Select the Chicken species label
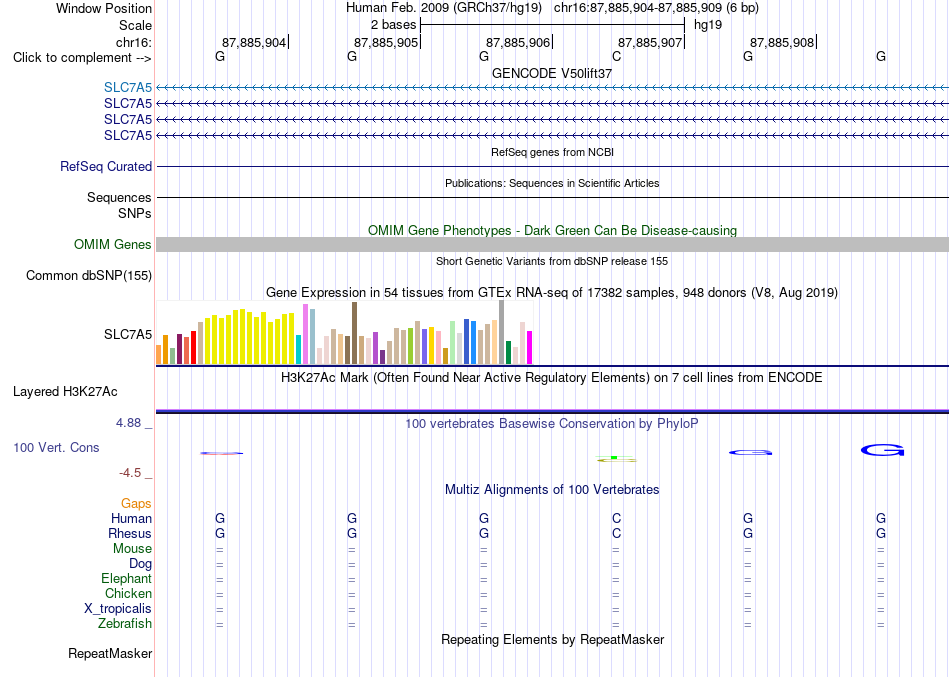Viewport: 950px width, 677px height. pyautogui.click(x=128, y=593)
